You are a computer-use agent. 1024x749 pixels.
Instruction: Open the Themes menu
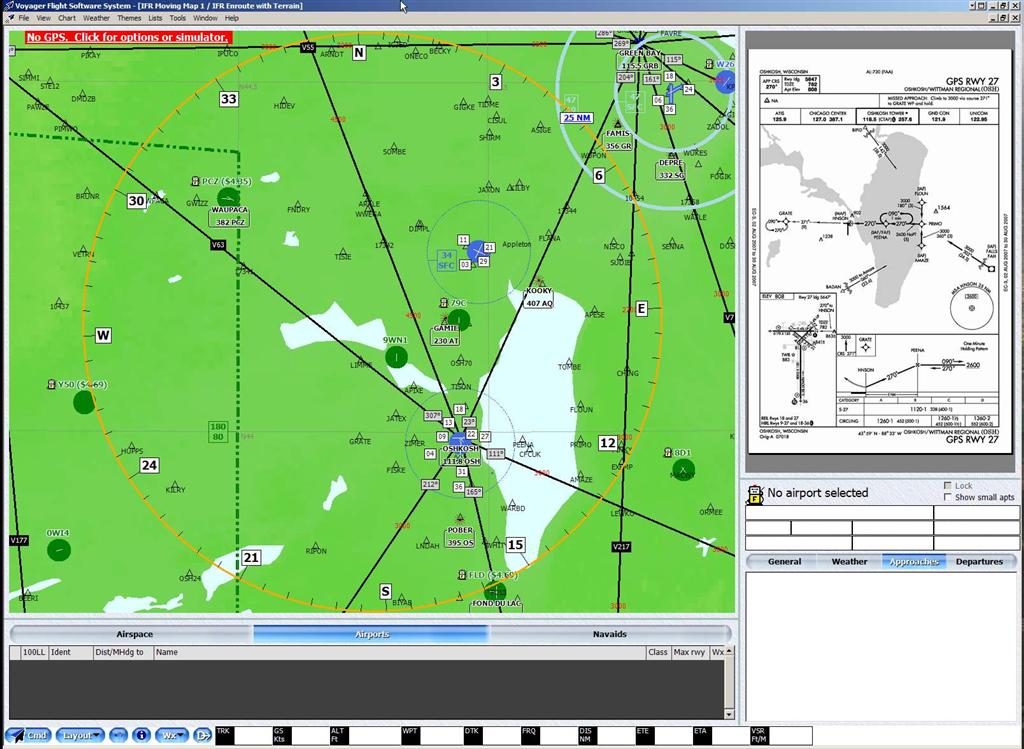pos(129,18)
